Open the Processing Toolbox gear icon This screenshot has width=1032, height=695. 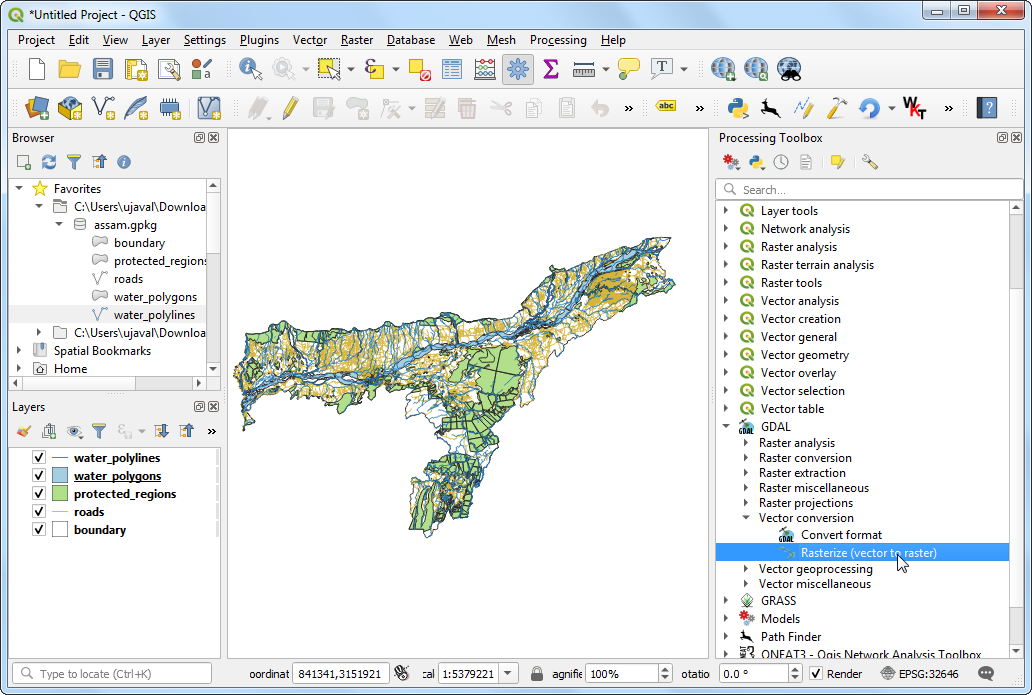coord(517,69)
